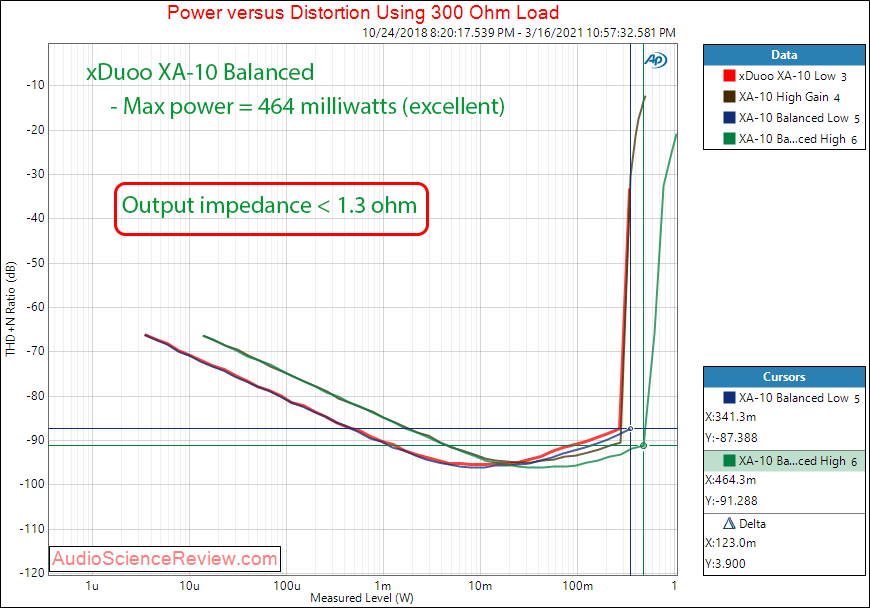Select highlighted 'XA-10 Ba...ced High' cursor row
870x608 pixels.
point(785,461)
